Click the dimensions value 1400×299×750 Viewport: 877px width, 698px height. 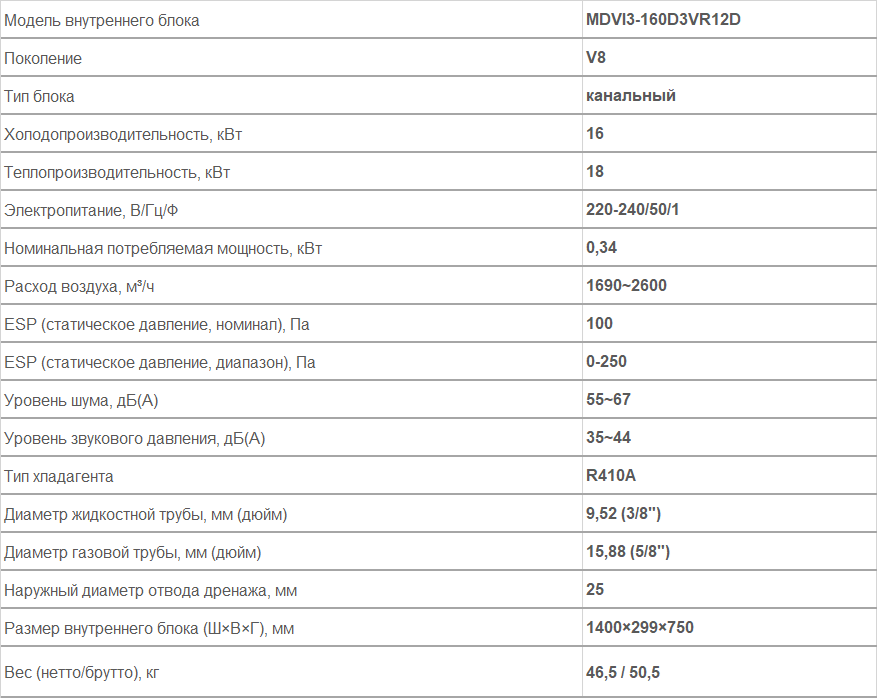tap(639, 628)
